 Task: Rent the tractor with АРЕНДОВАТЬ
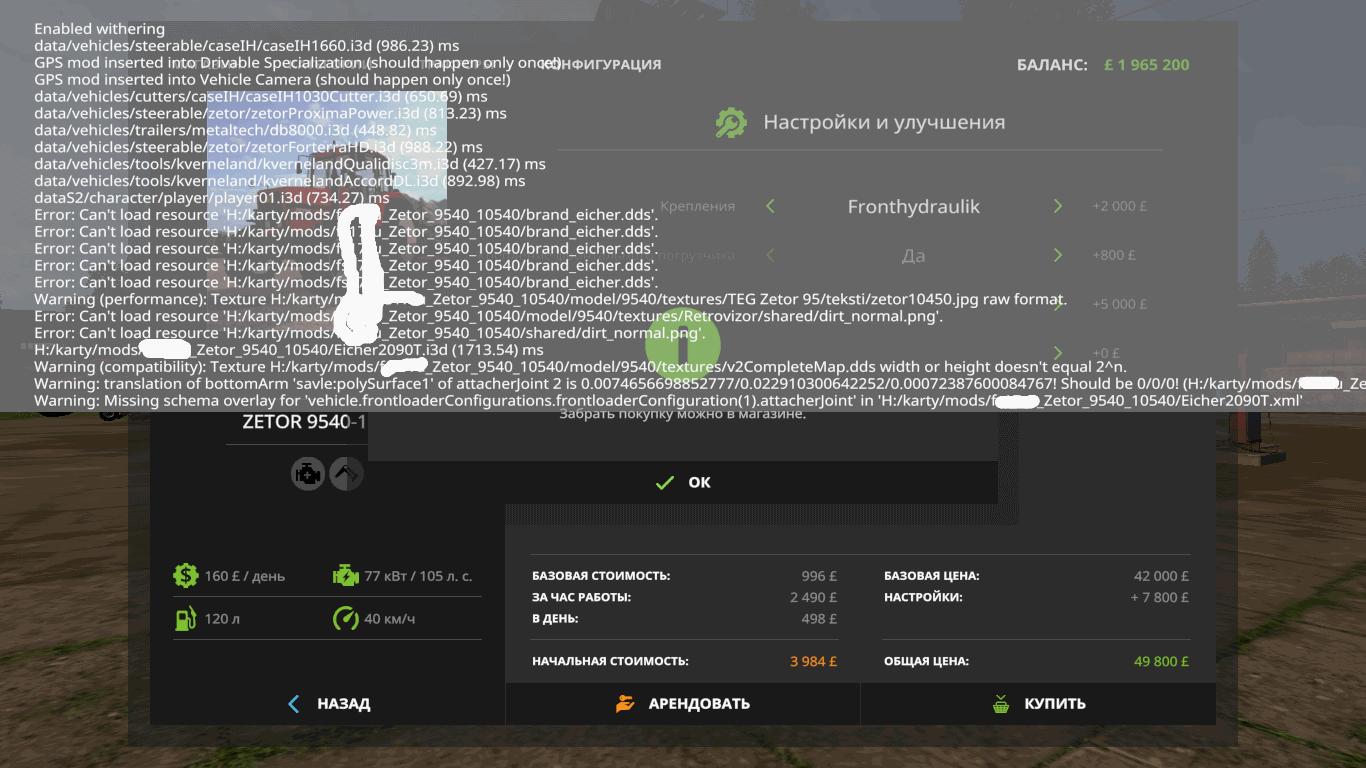click(683, 704)
